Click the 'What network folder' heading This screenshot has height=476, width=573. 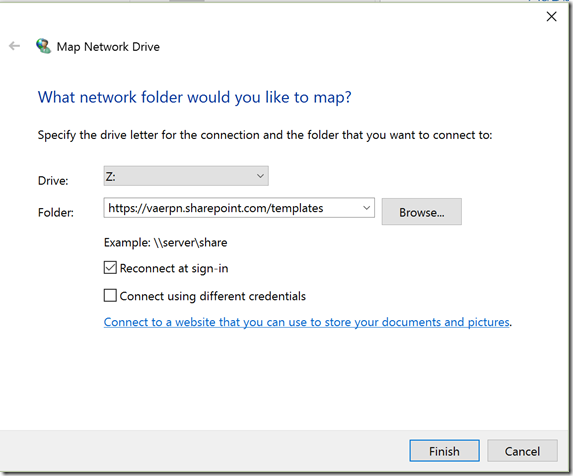tap(194, 98)
